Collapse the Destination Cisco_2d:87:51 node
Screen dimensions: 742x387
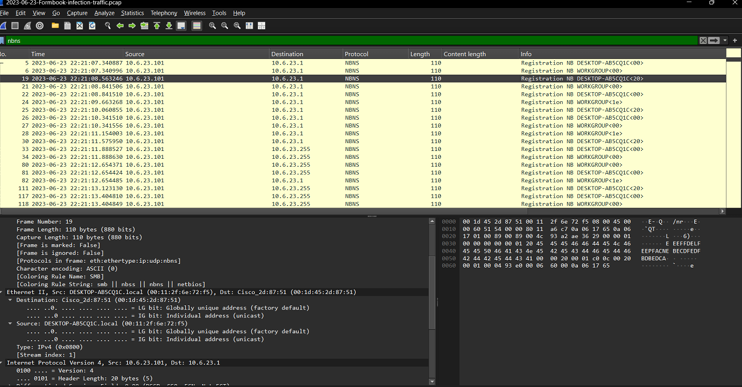point(10,300)
